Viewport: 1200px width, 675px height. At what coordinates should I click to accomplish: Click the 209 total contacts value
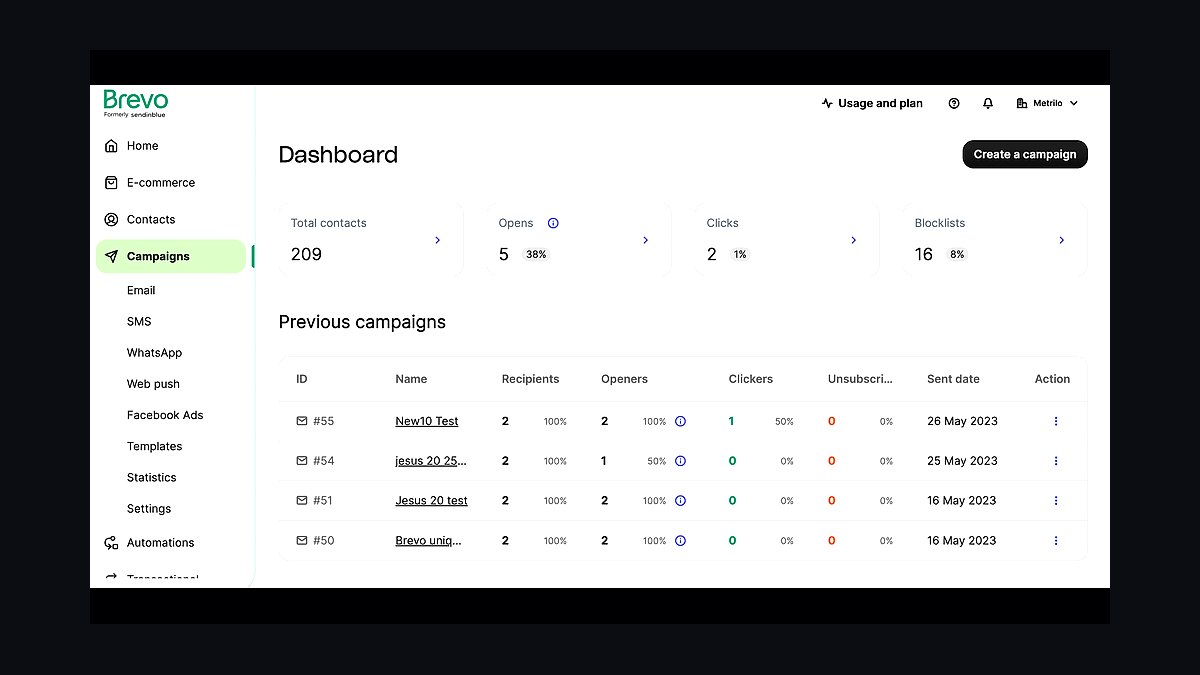[306, 254]
